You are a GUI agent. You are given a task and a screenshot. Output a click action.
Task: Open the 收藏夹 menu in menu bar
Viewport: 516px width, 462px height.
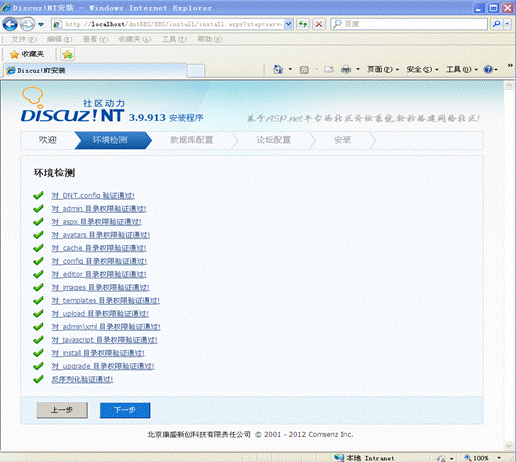point(135,39)
